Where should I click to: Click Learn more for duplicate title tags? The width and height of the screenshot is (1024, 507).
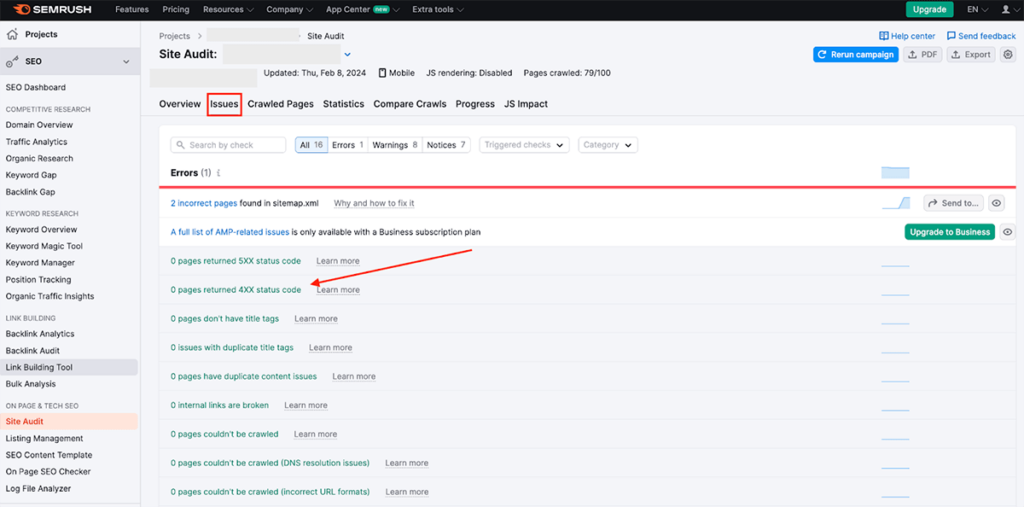(x=330, y=348)
